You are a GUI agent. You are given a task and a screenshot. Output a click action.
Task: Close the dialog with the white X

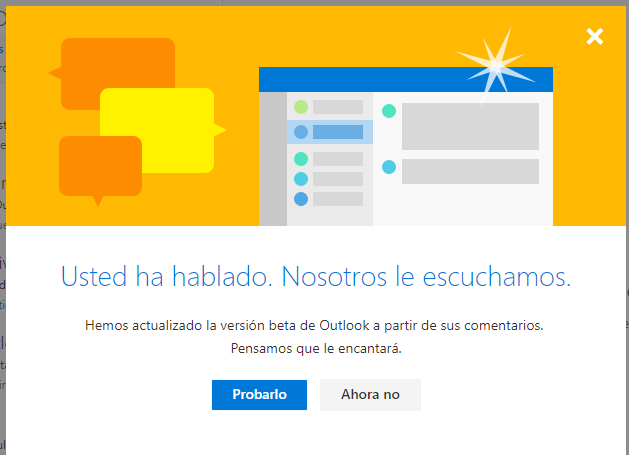(x=595, y=37)
